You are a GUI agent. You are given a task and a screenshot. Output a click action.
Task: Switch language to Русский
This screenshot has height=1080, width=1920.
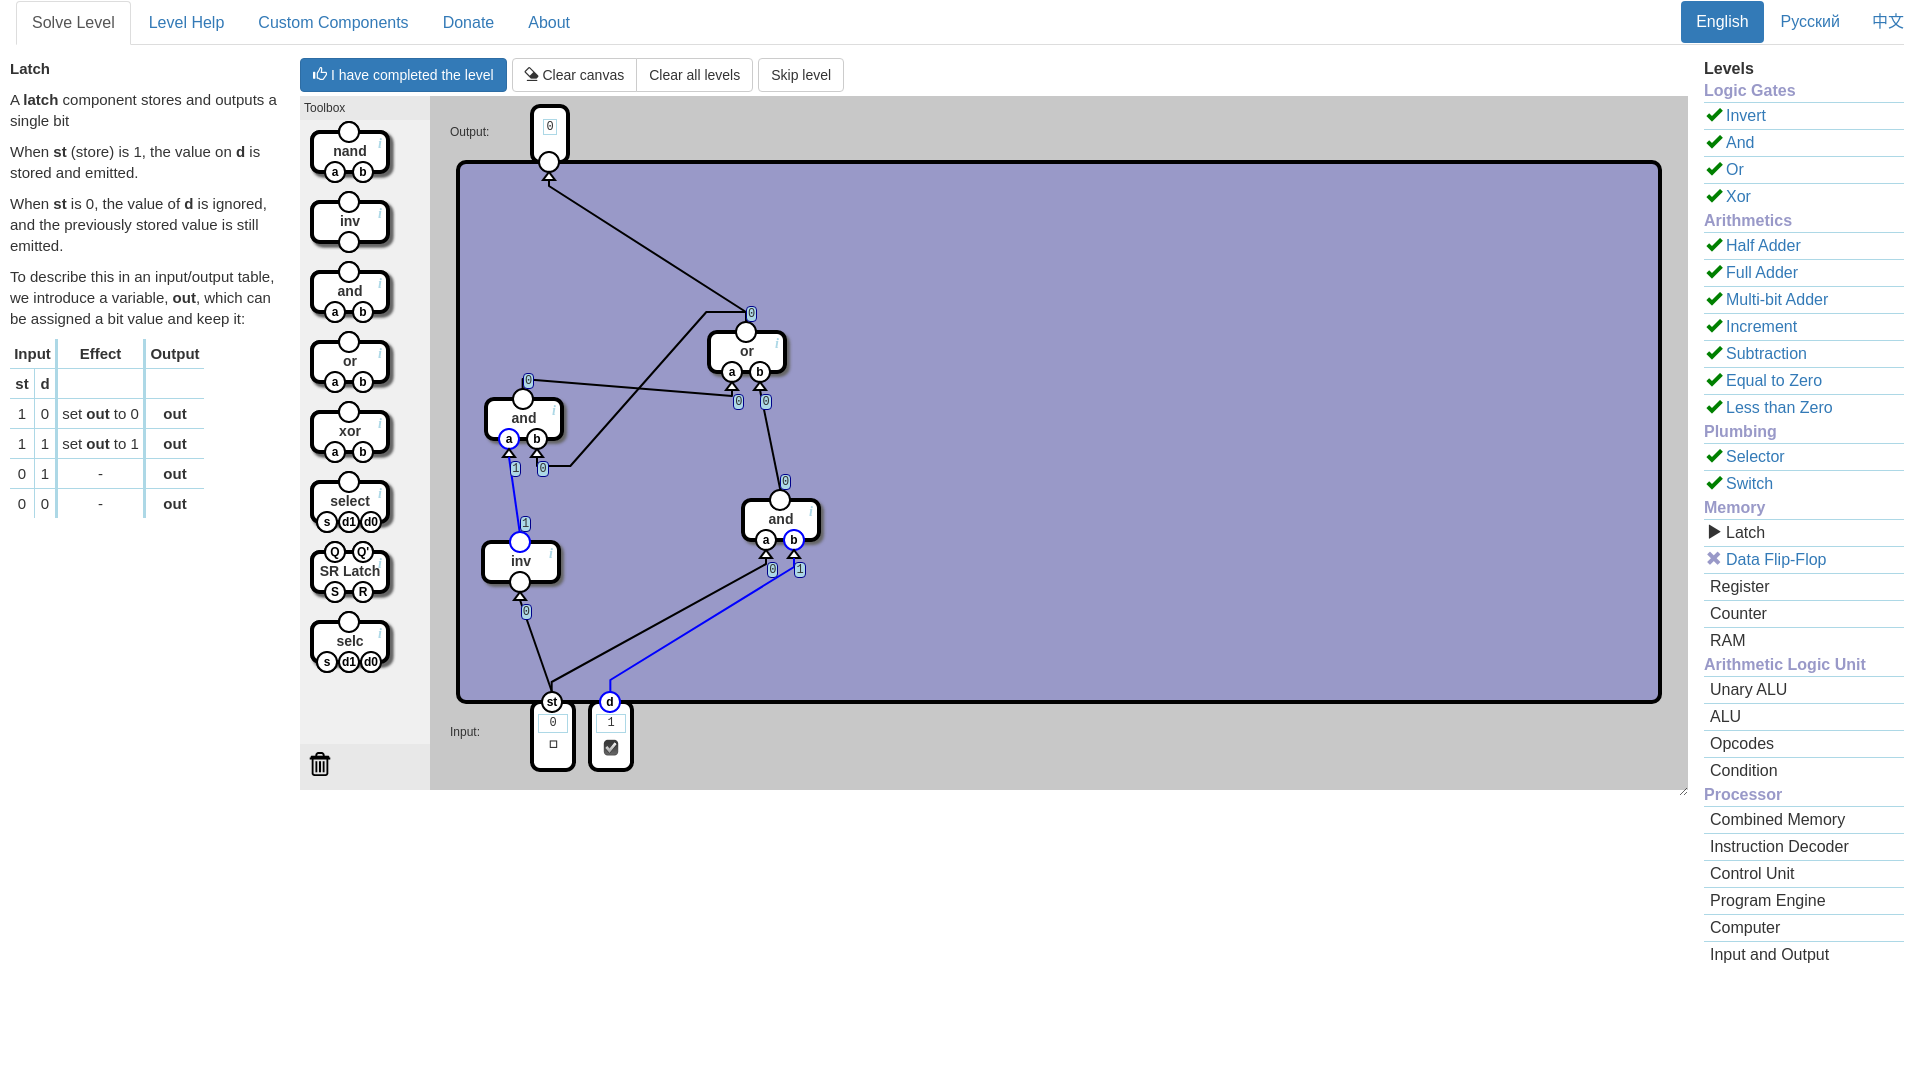(1809, 22)
